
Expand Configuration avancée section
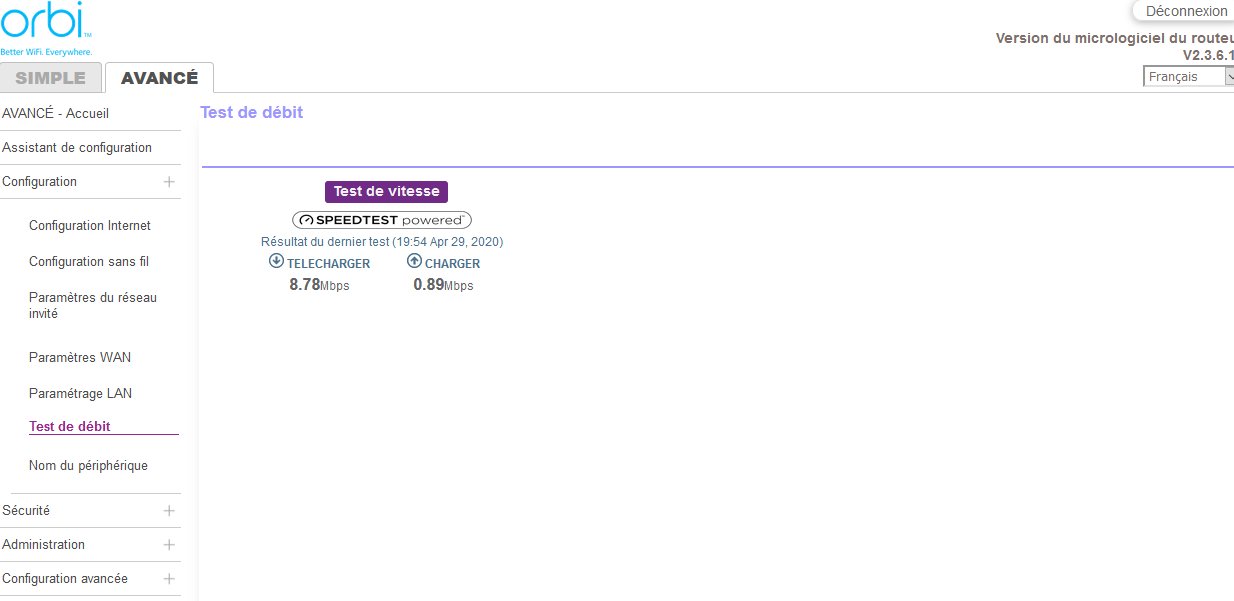(x=169, y=579)
